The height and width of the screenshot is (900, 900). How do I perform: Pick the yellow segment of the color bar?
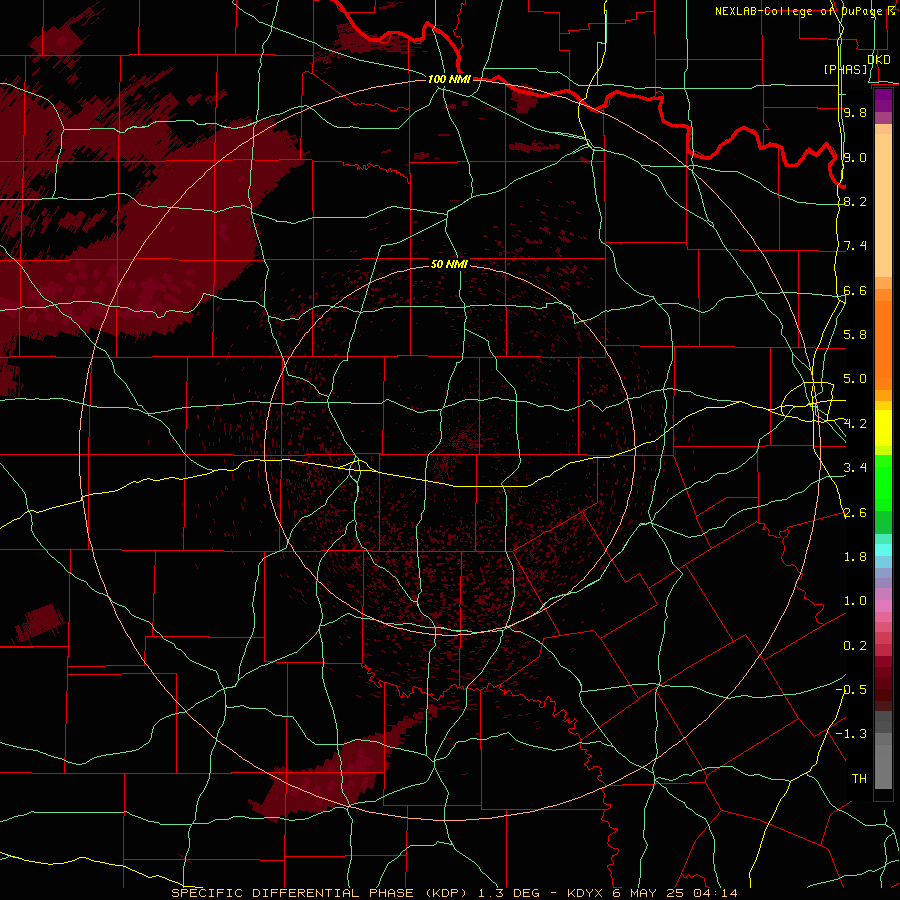click(x=883, y=428)
